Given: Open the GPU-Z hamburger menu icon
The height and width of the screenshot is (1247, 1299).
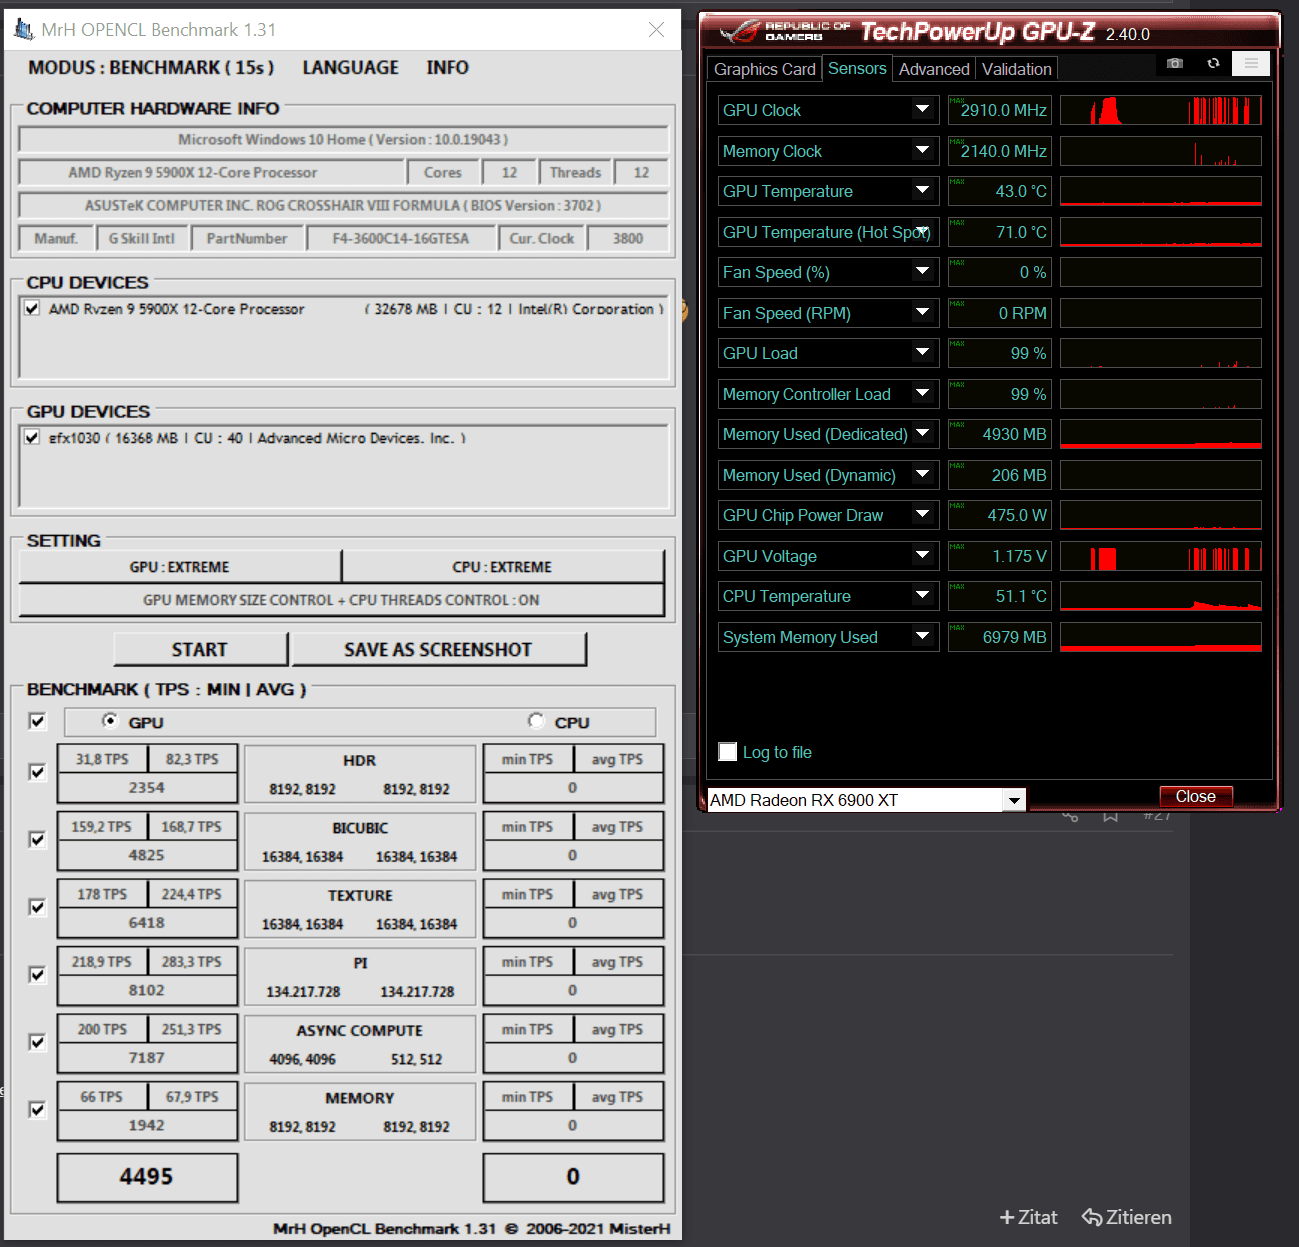Looking at the screenshot, I should click(x=1251, y=64).
